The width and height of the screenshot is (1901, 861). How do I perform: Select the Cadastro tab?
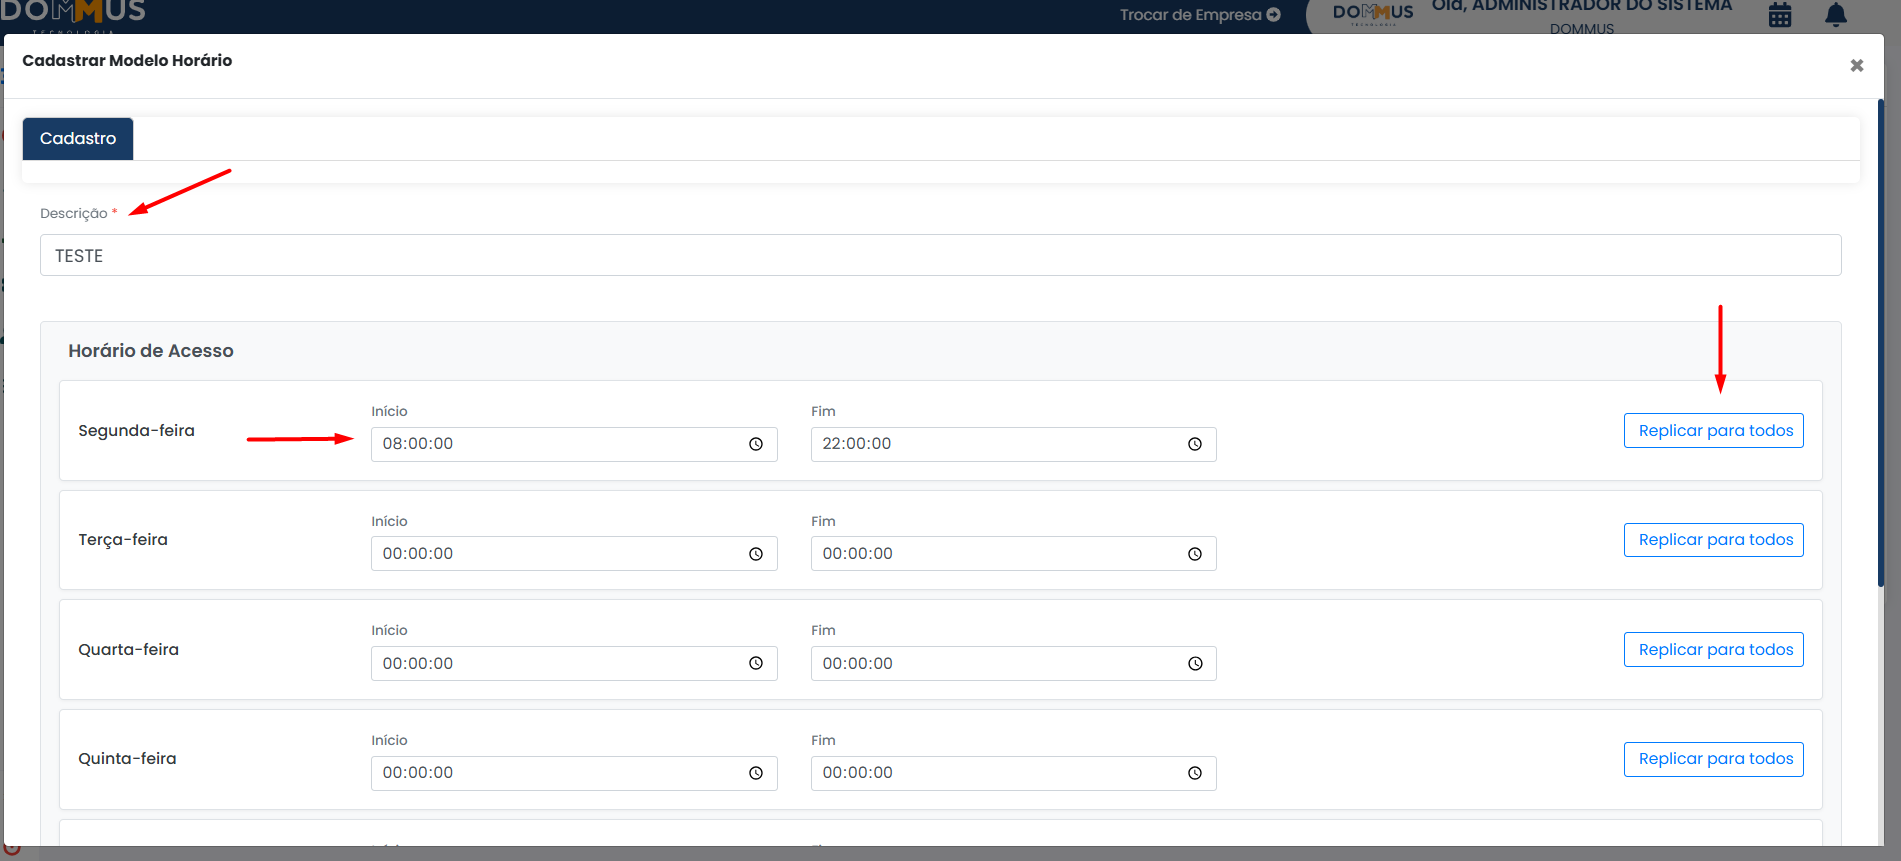coord(78,139)
